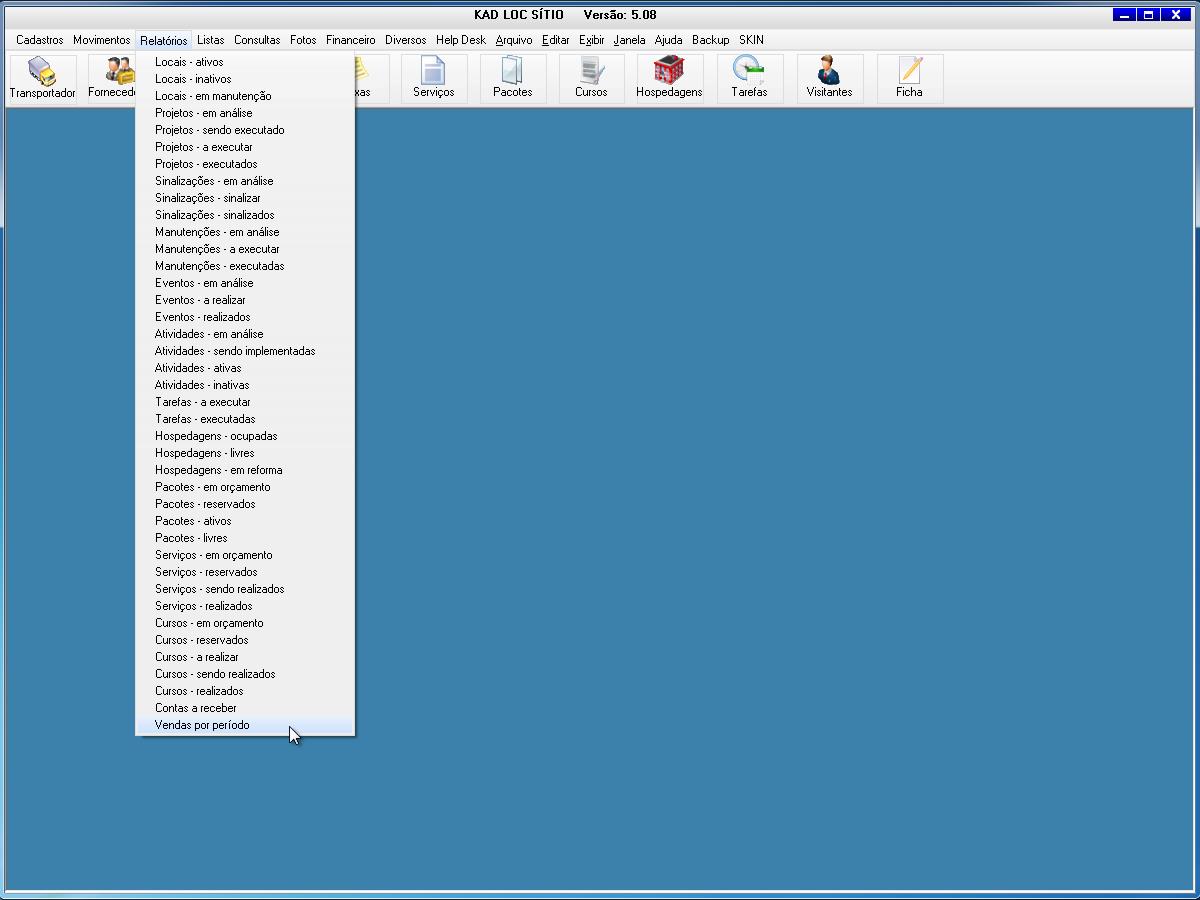Choose Hospedagens - livres report
Viewport: 1200px width, 900px height.
245,453
